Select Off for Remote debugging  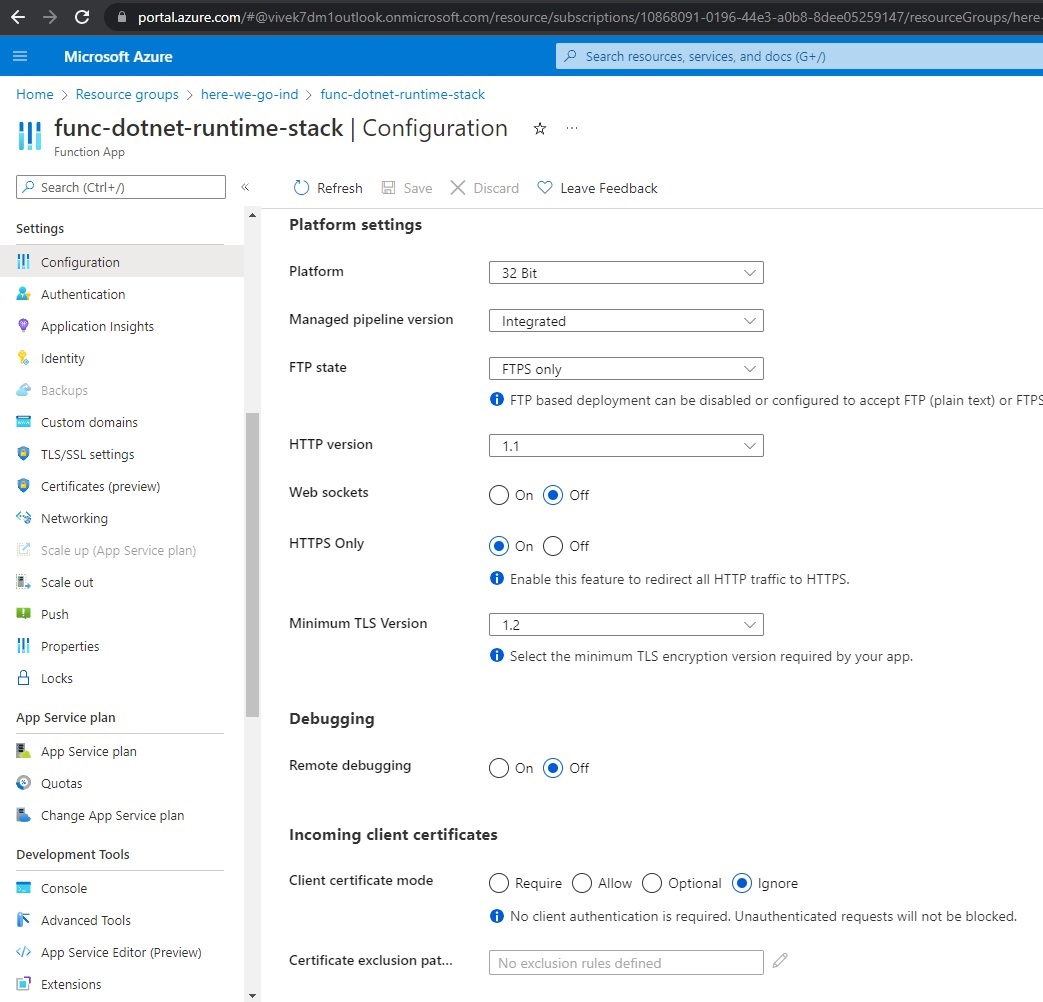click(553, 768)
